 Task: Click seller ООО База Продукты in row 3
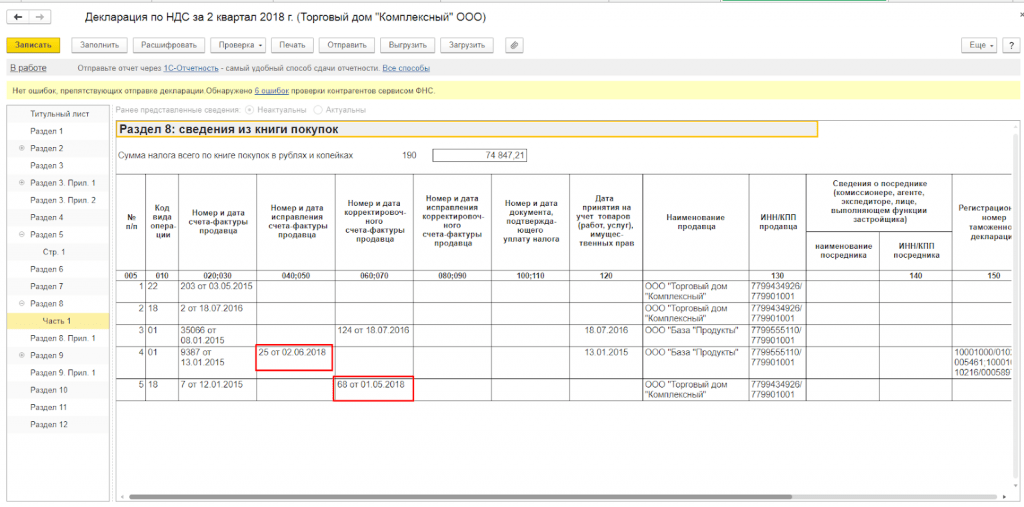pyautogui.click(x=696, y=335)
